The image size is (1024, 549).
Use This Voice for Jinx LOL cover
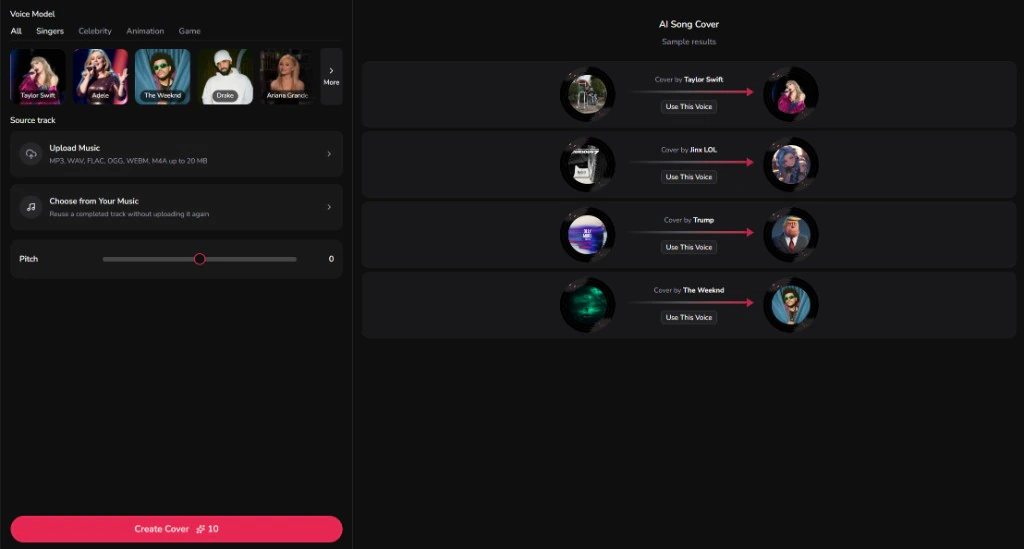(689, 177)
